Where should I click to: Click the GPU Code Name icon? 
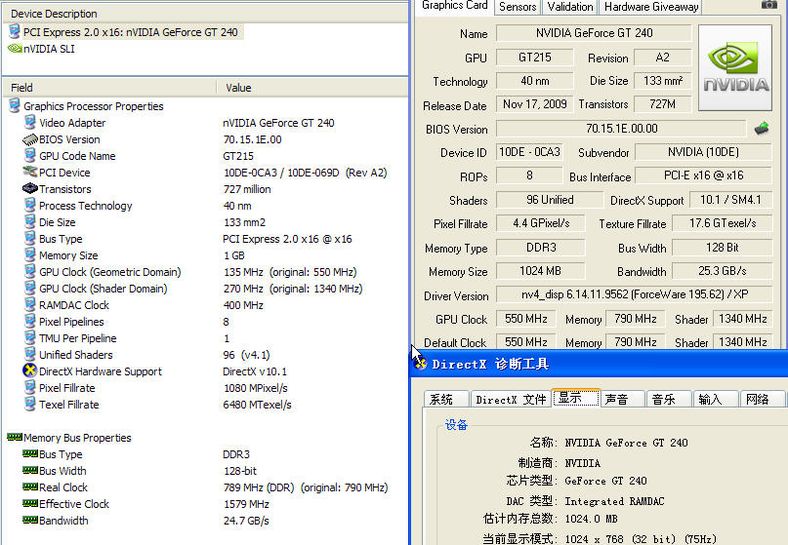30,155
